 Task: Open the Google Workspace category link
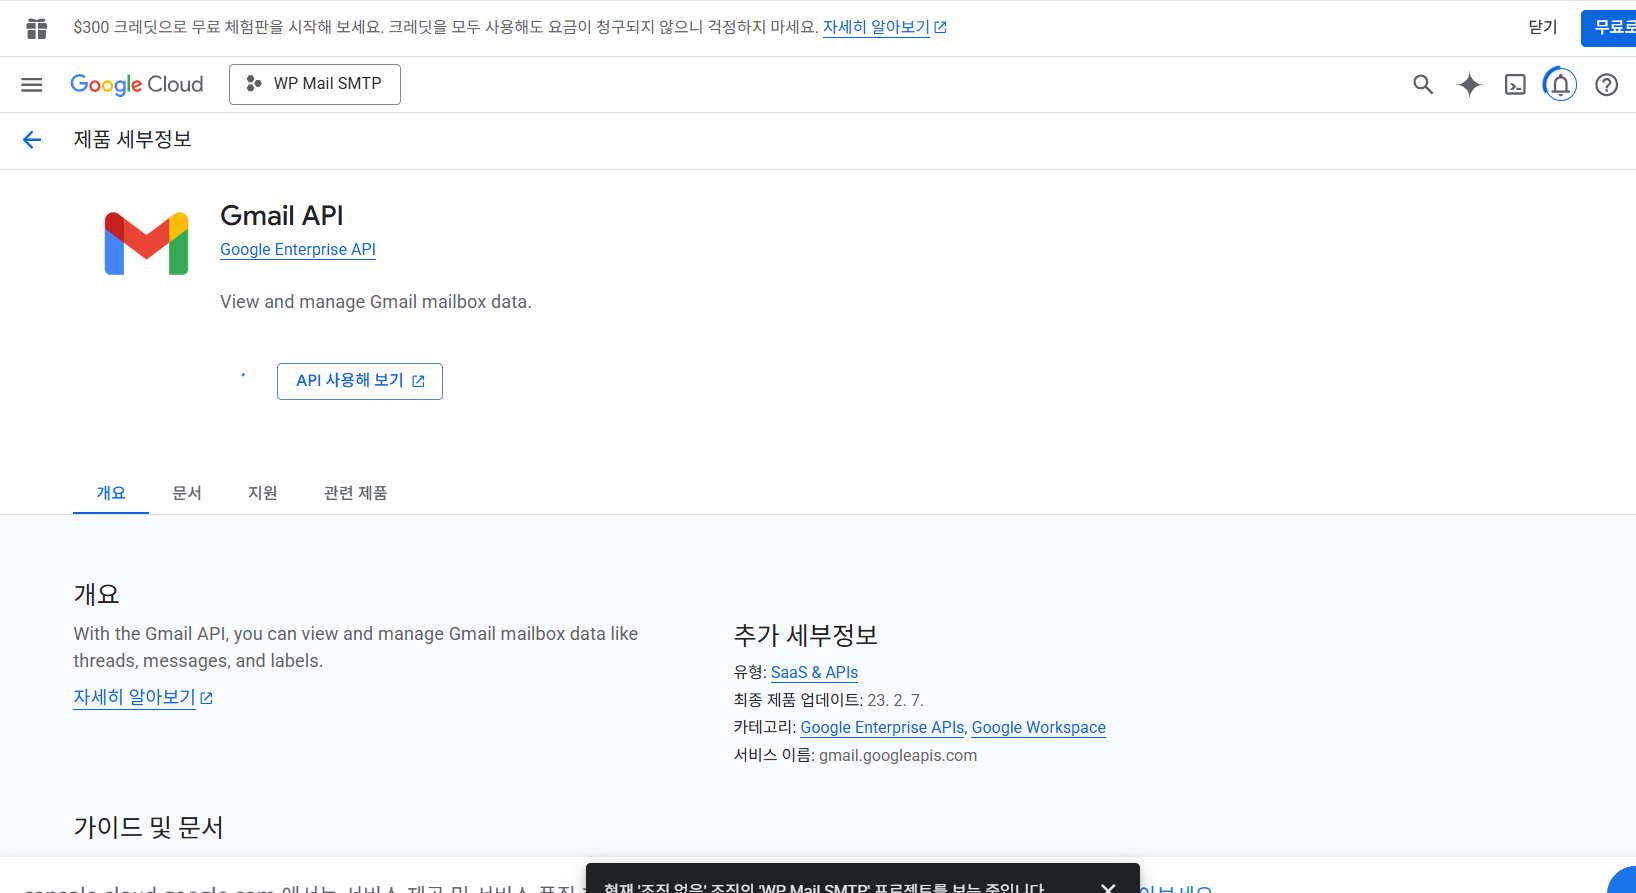[1038, 728]
